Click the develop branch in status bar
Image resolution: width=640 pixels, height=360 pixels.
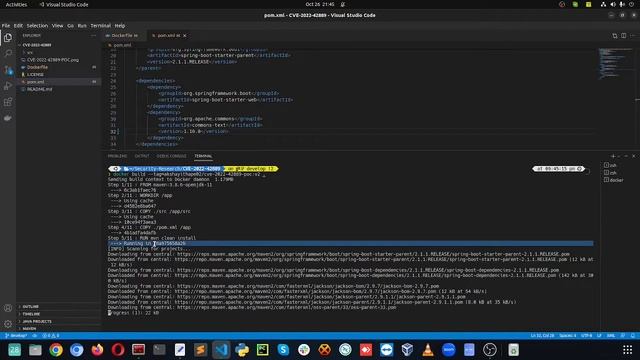pyautogui.click(x=16, y=336)
